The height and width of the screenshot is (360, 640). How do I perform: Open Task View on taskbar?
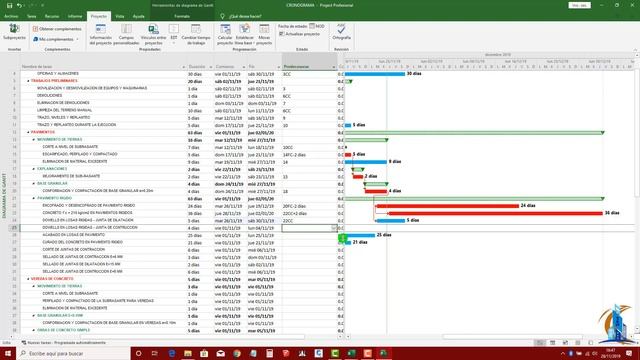(155, 353)
